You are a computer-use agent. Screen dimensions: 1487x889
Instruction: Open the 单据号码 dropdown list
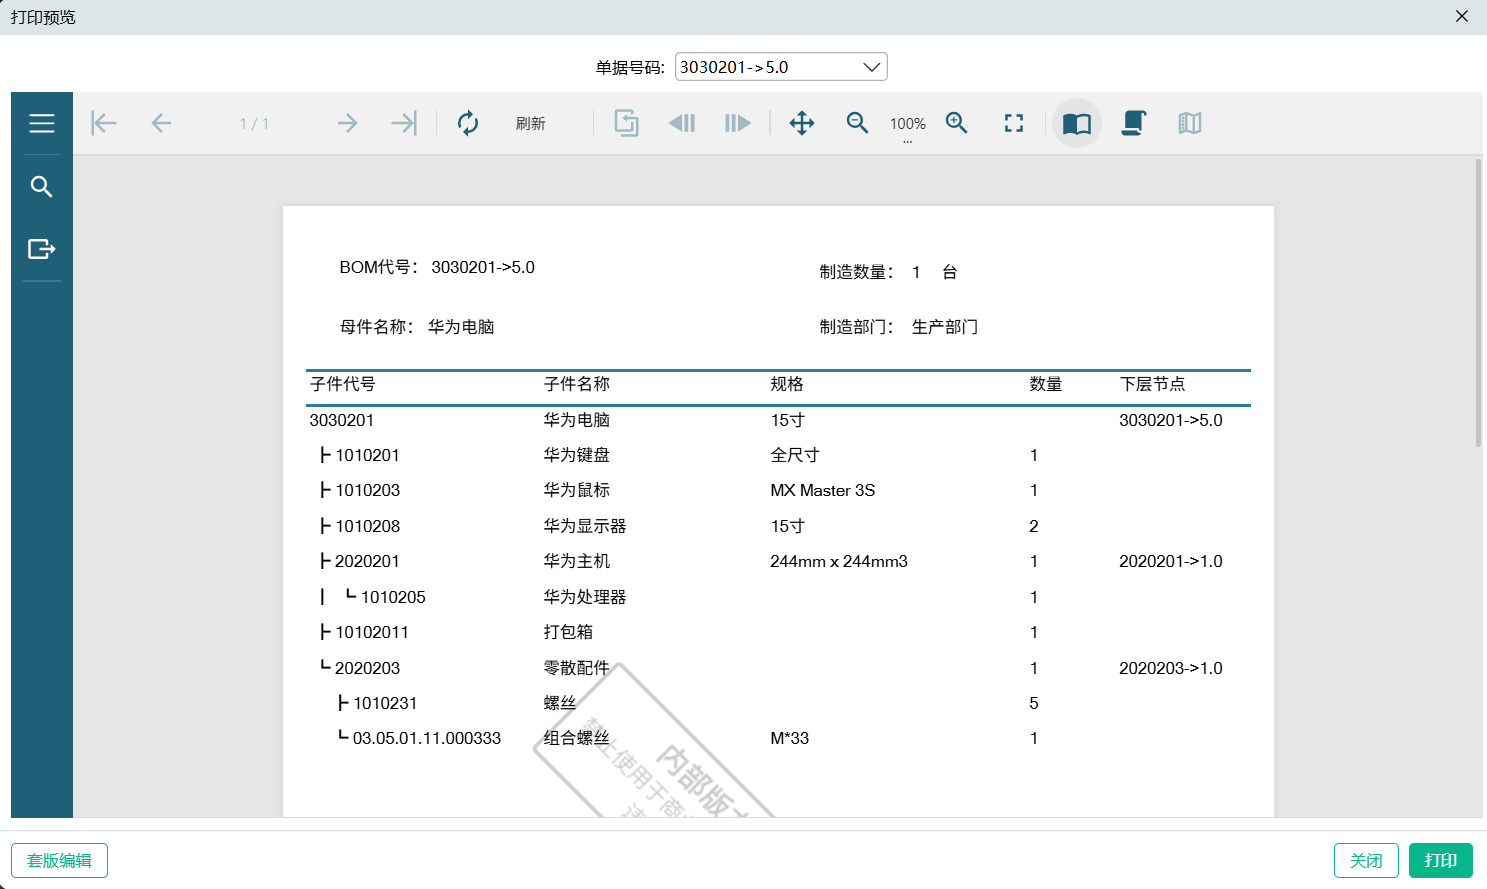(871, 67)
